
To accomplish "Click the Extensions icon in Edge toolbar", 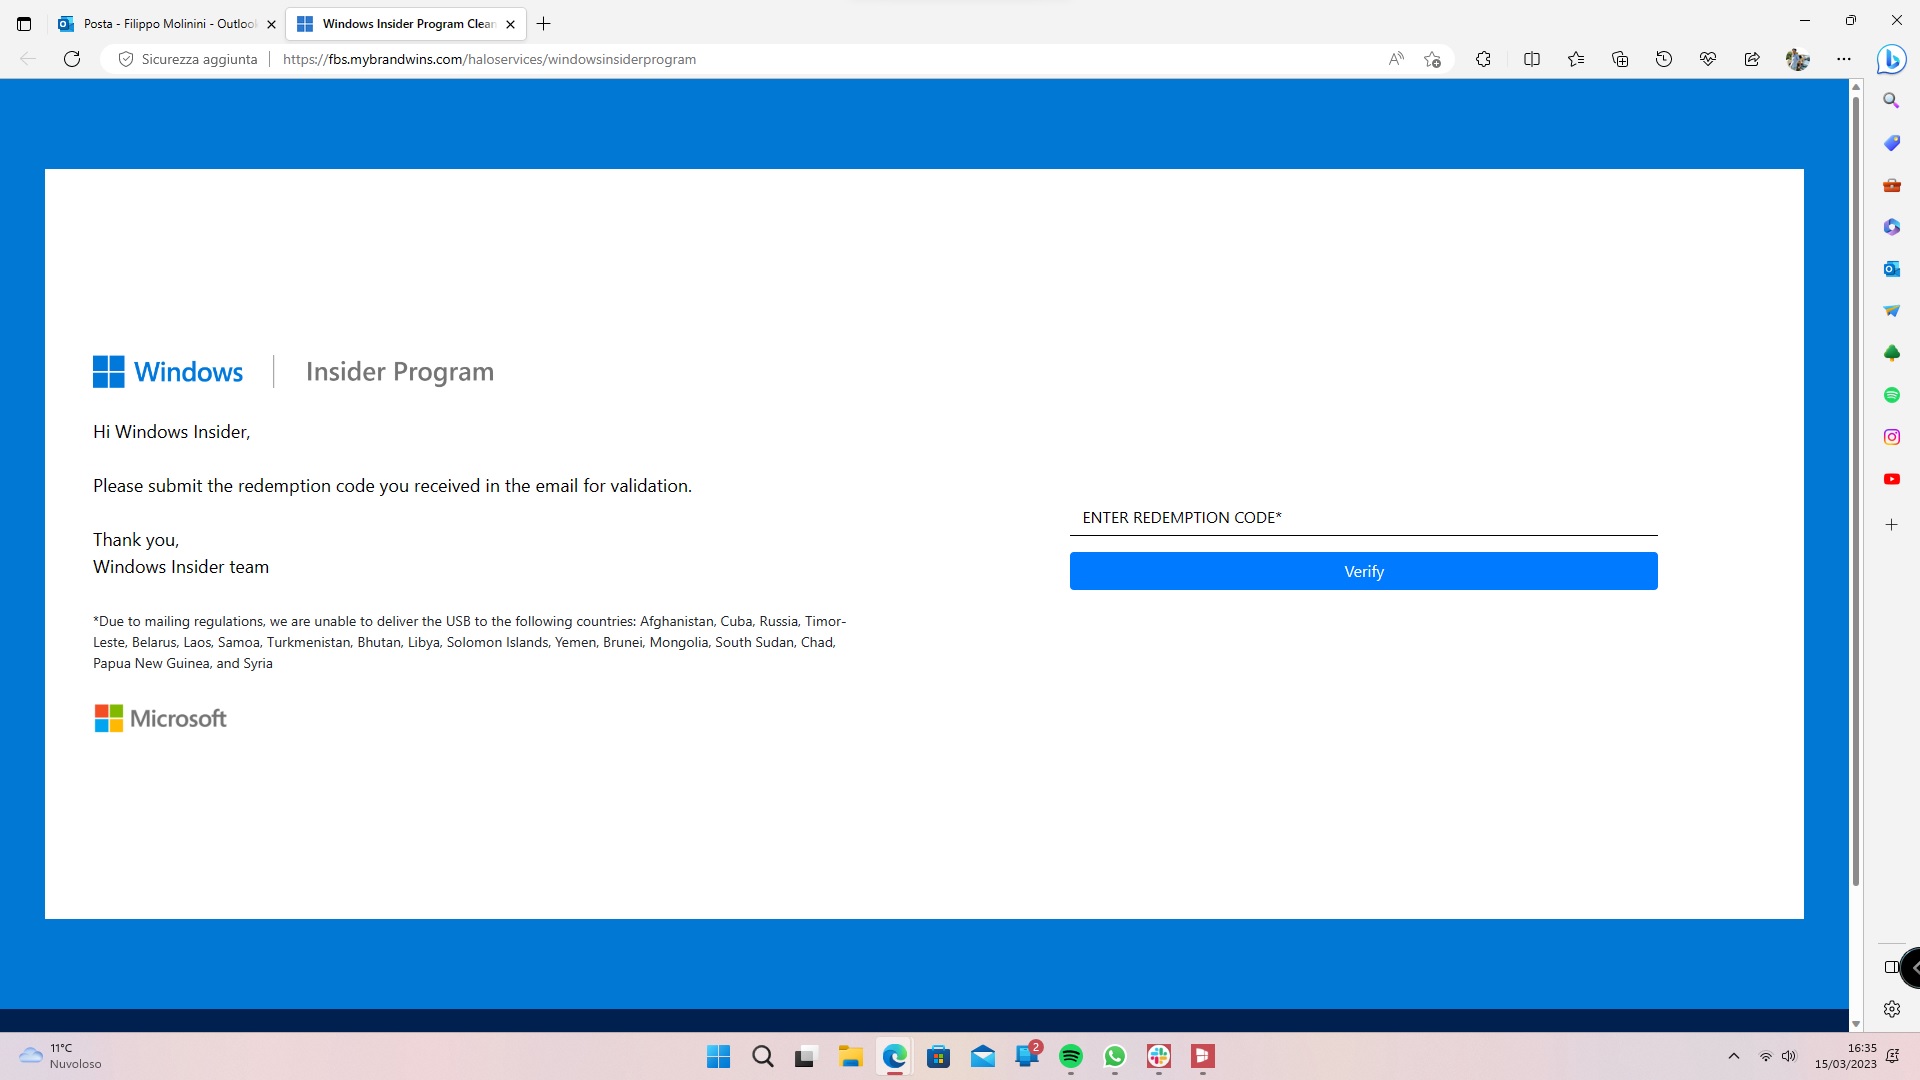I will (1482, 59).
